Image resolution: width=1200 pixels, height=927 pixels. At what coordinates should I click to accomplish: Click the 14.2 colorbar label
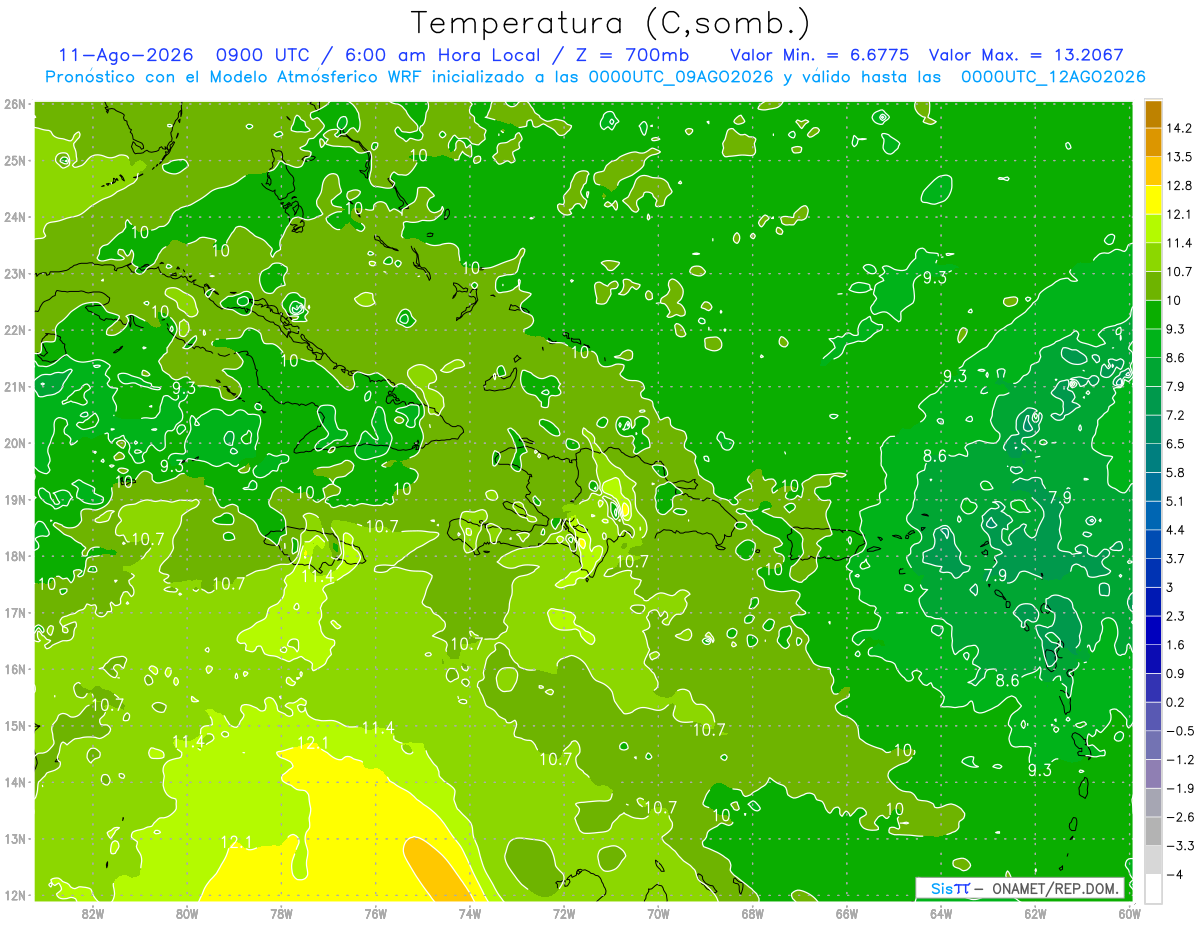coord(1180,128)
